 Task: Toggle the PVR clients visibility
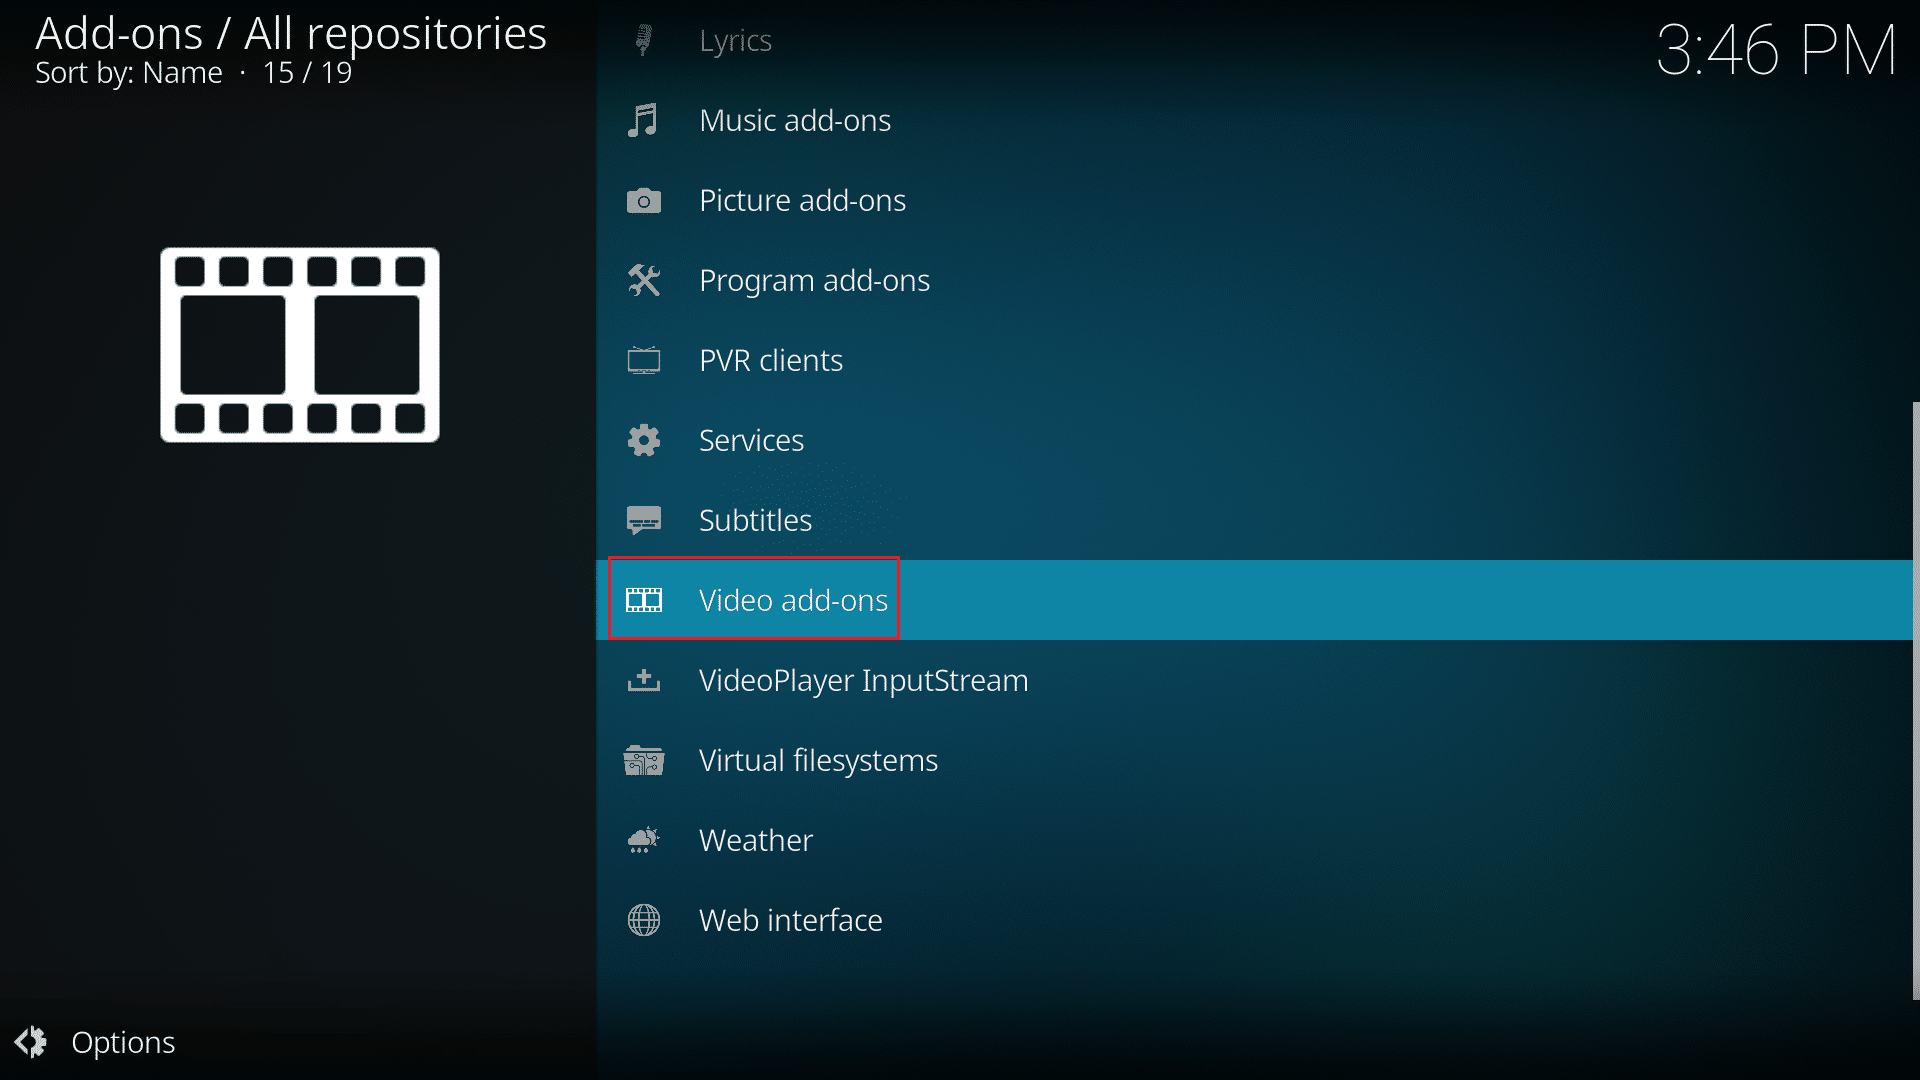(x=771, y=359)
